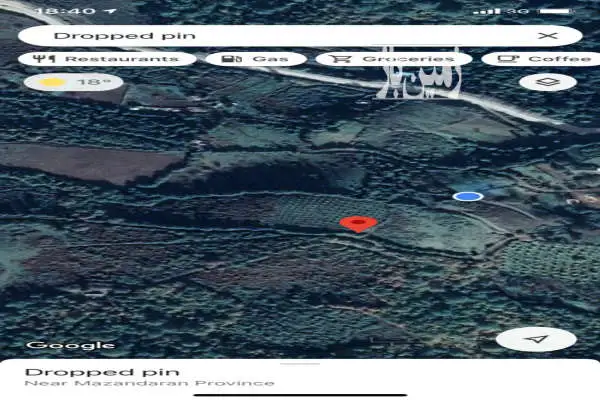Tap the status bar clock 18:40
The width and height of the screenshot is (600, 400).
click(x=65, y=11)
